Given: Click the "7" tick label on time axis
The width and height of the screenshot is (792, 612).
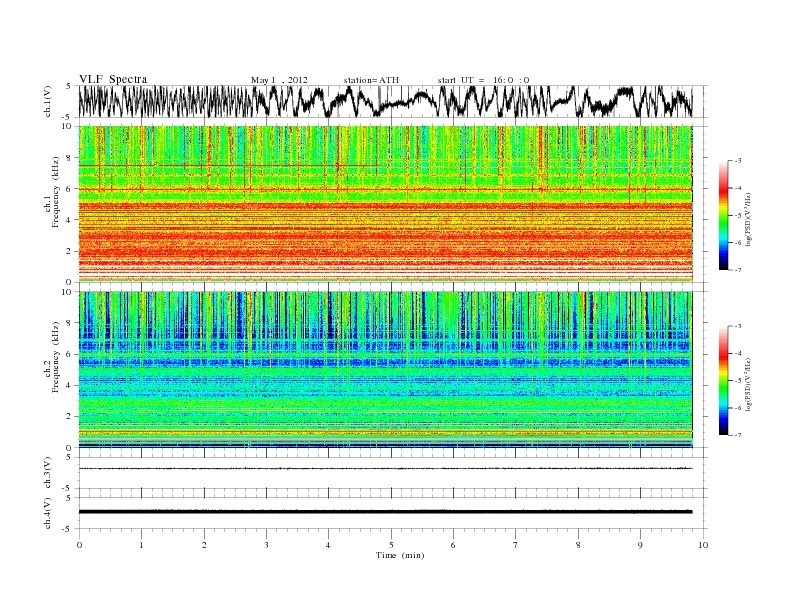Looking at the screenshot, I should pos(516,545).
